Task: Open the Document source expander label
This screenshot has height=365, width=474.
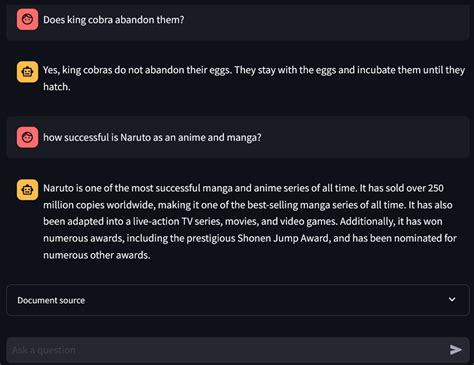Action: (51, 300)
